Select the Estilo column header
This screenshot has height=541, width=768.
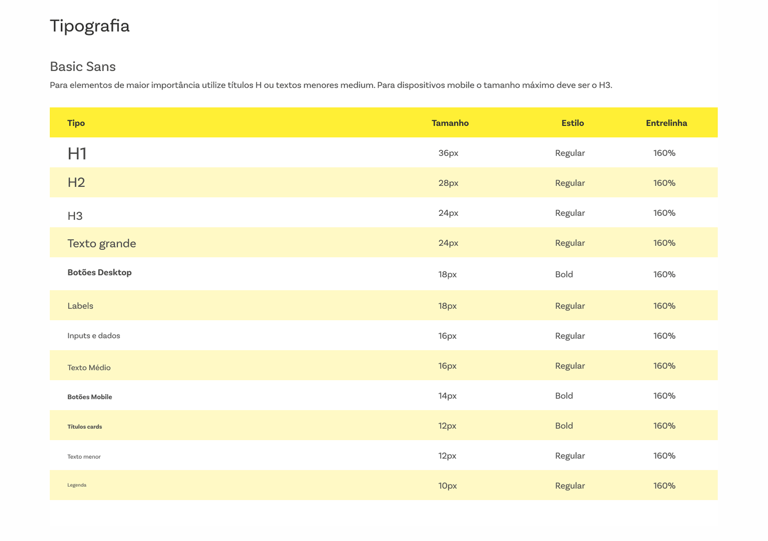click(x=572, y=123)
